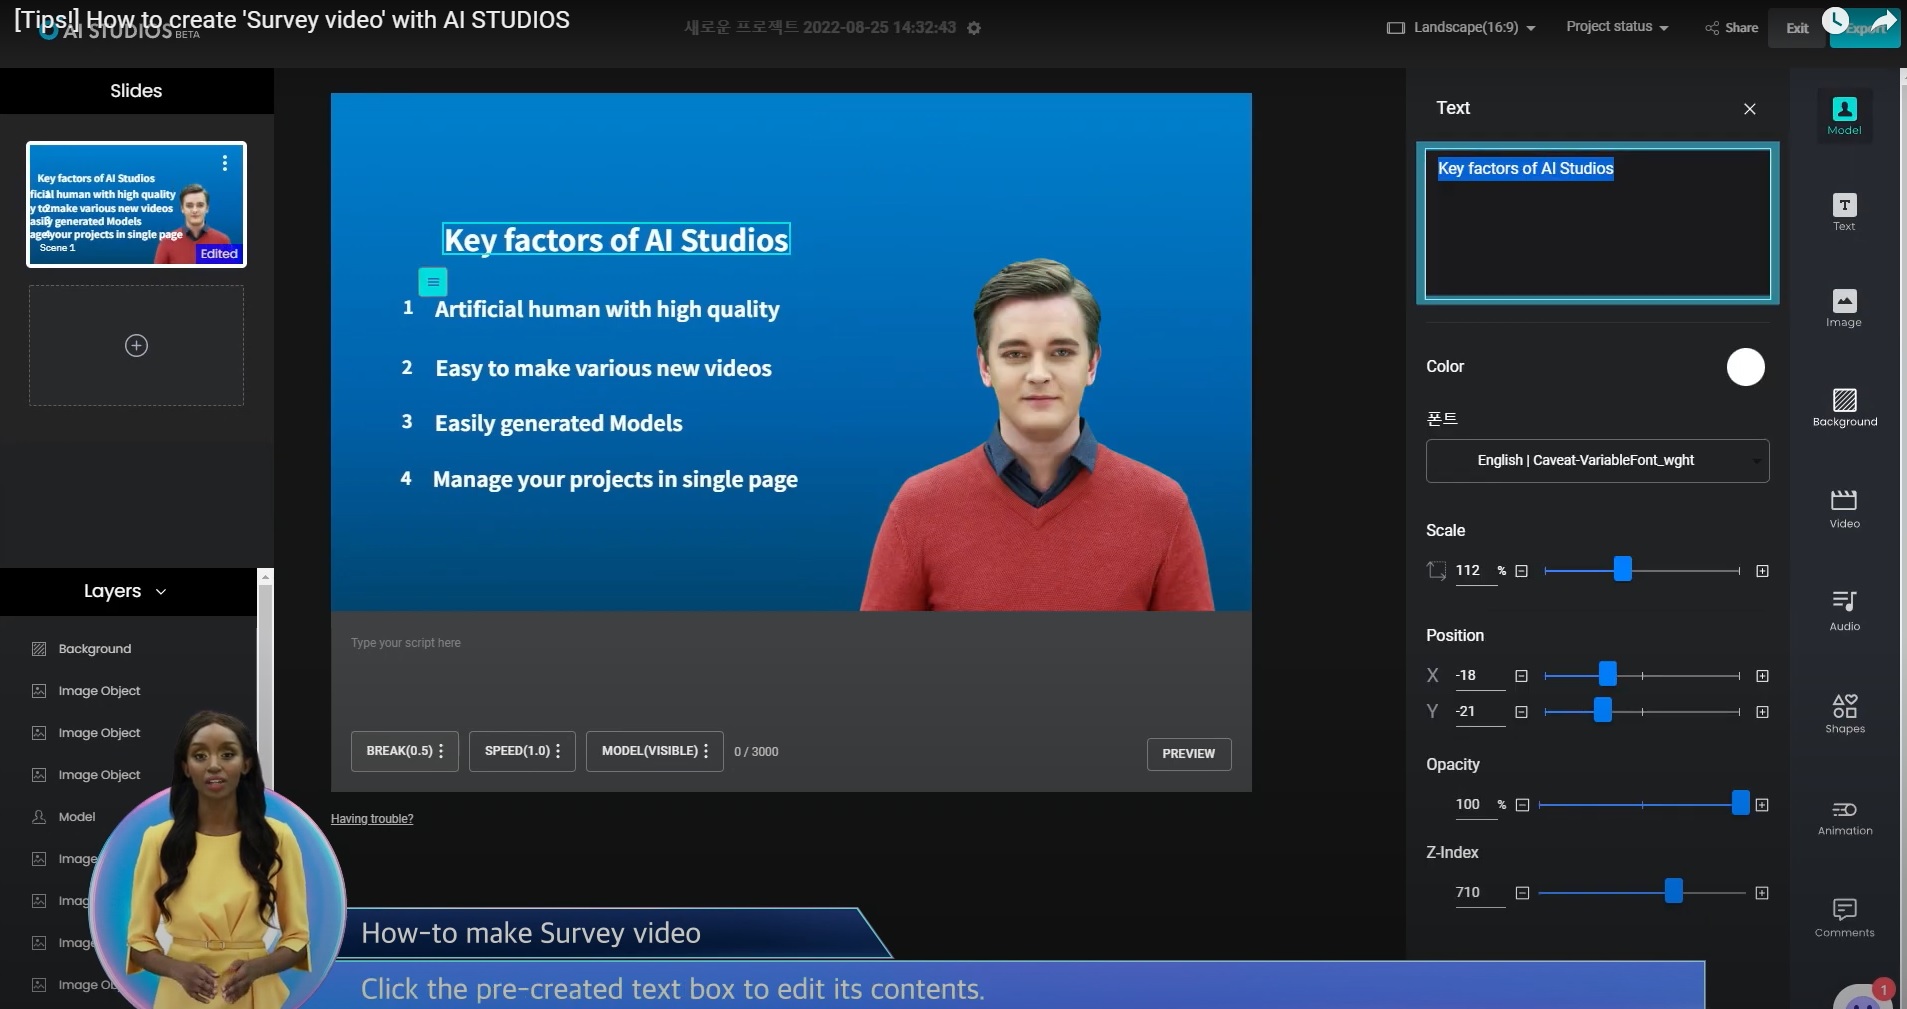Select the title text on canvas
The height and width of the screenshot is (1009, 1907).
click(616, 240)
